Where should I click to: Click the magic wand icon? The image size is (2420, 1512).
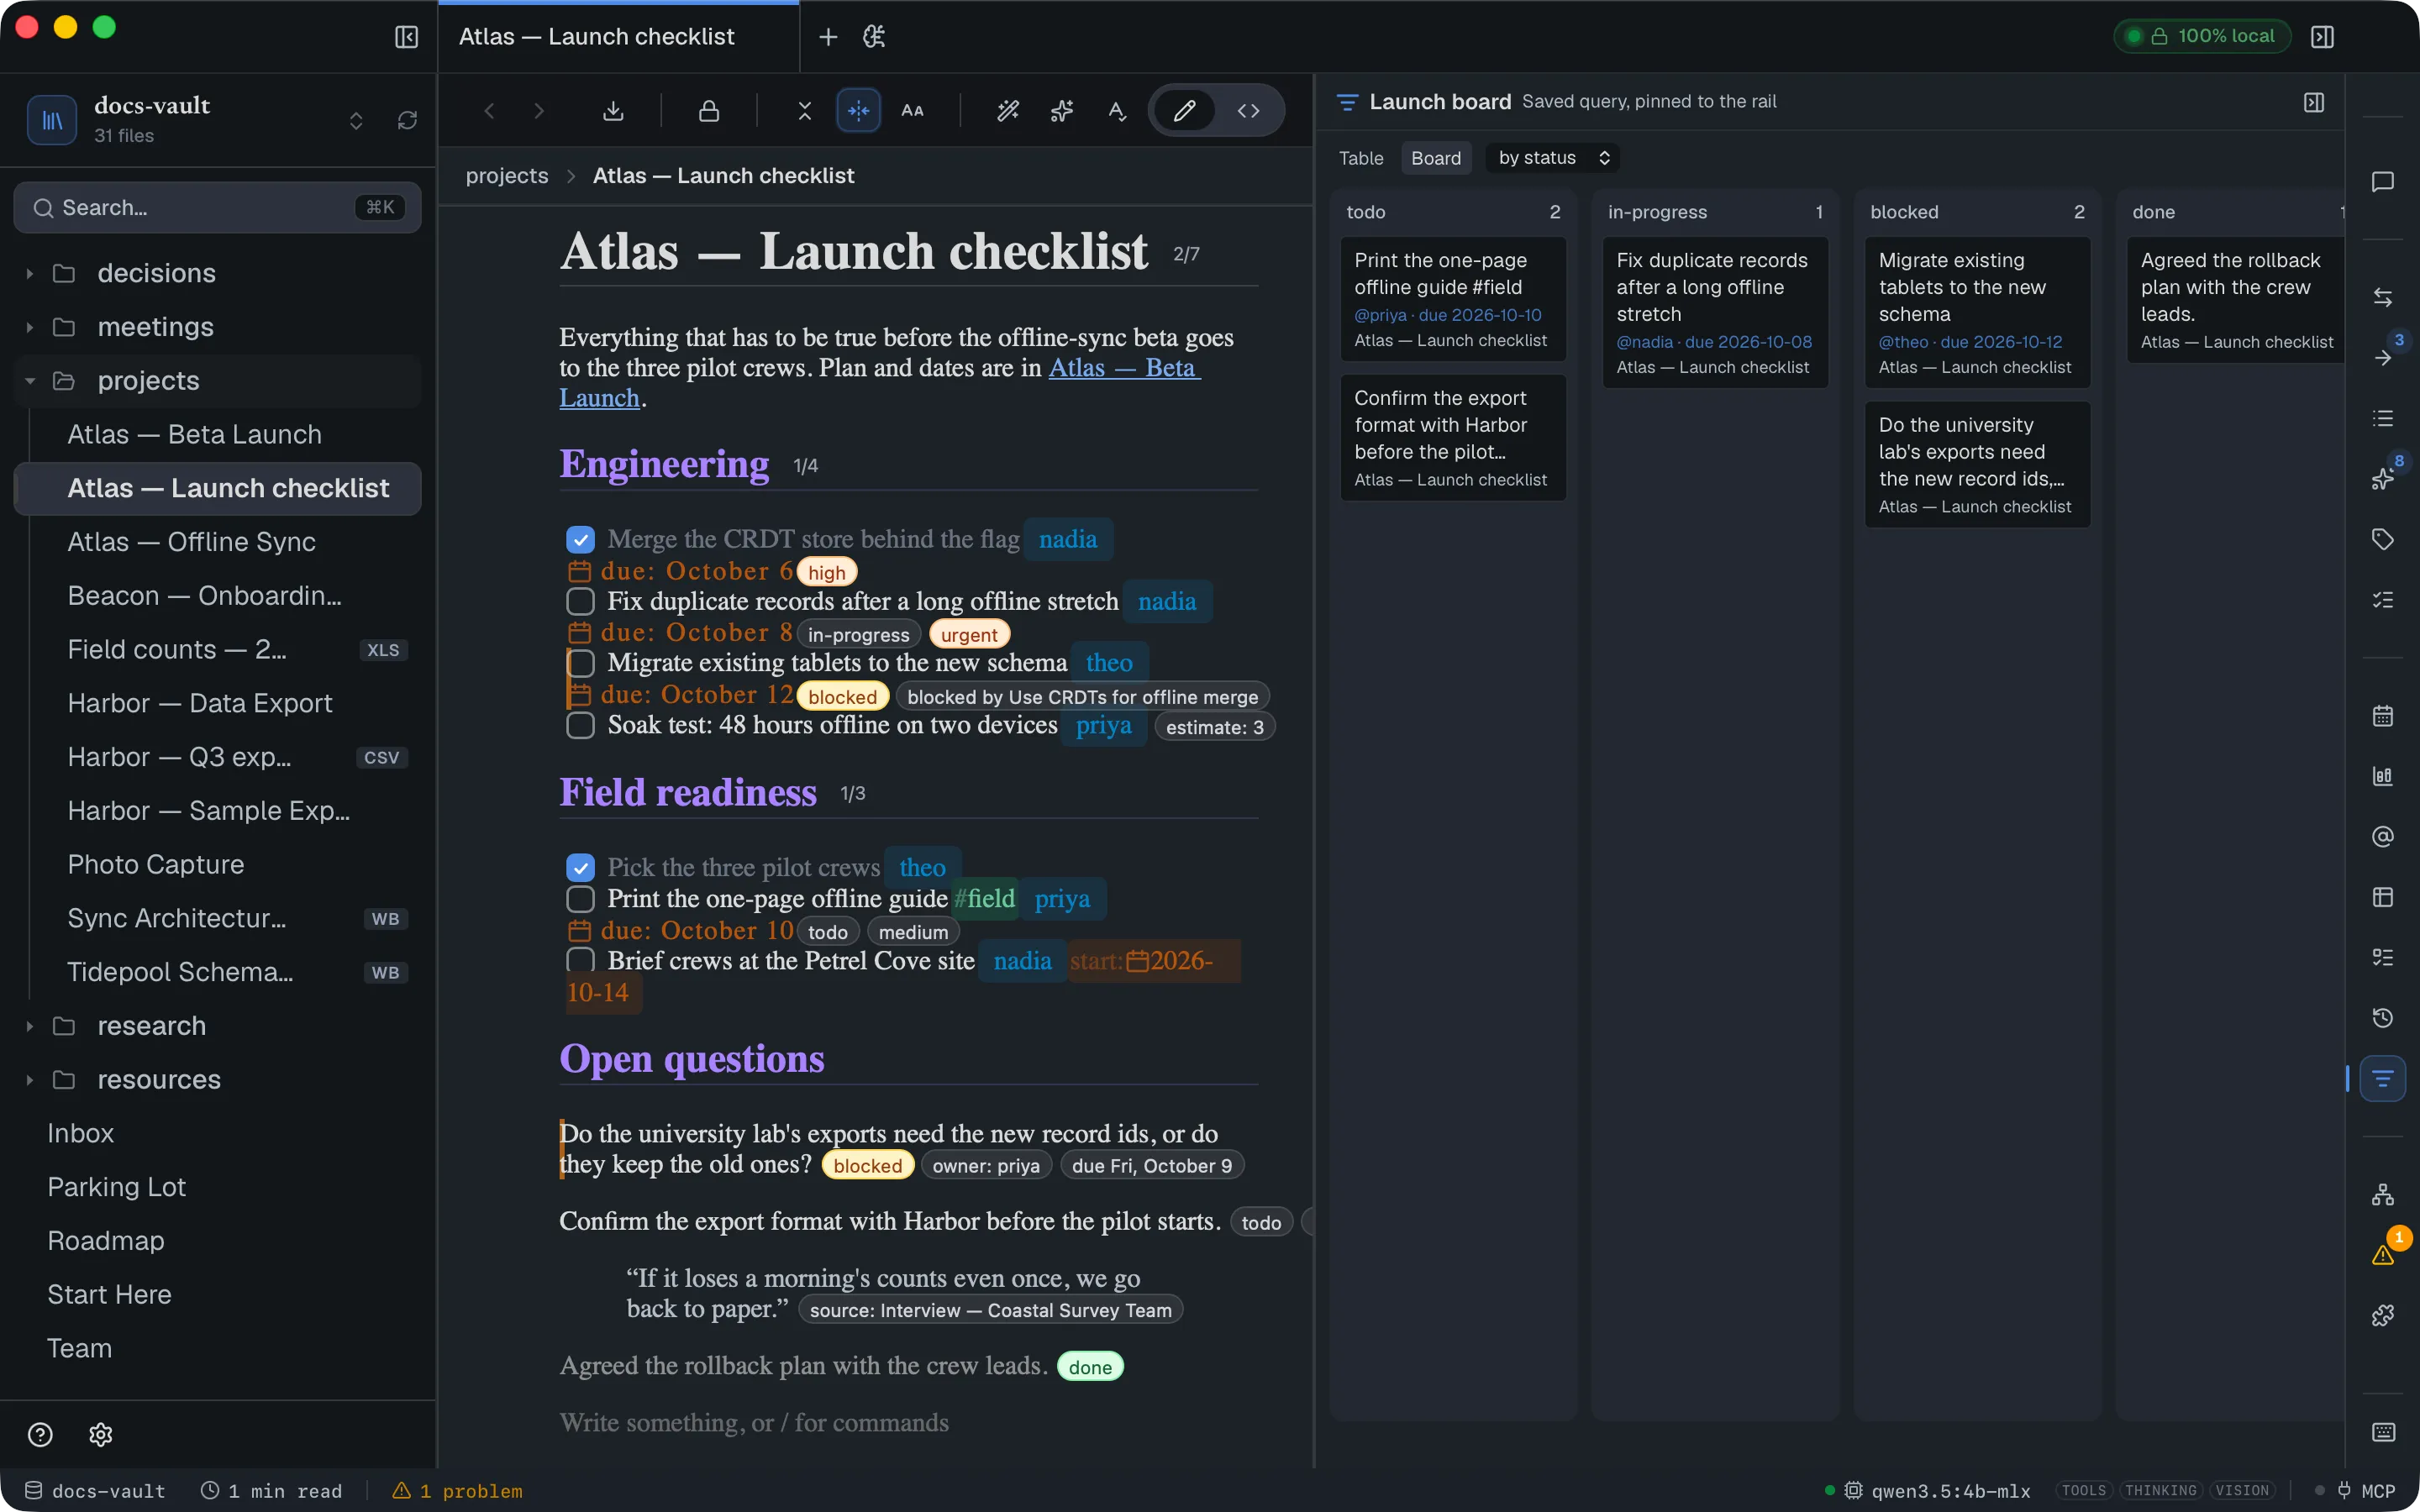pyautogui.click(x=1008, y=111)
